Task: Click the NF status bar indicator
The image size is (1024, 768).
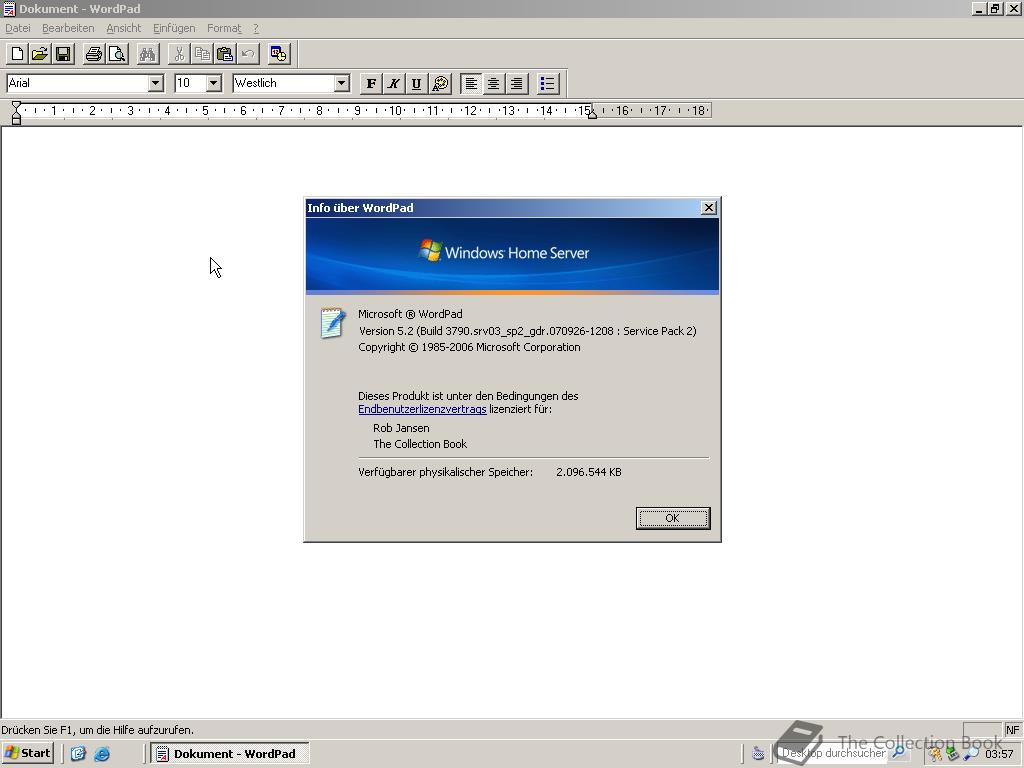Action: [1012, 729]
